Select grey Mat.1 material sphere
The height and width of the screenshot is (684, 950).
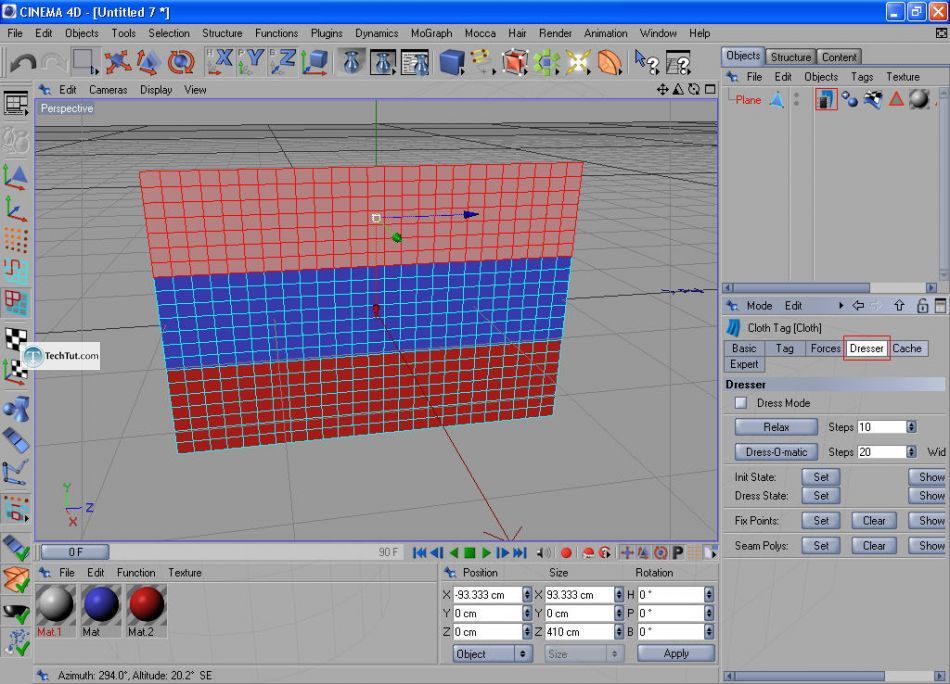point(56,605)
